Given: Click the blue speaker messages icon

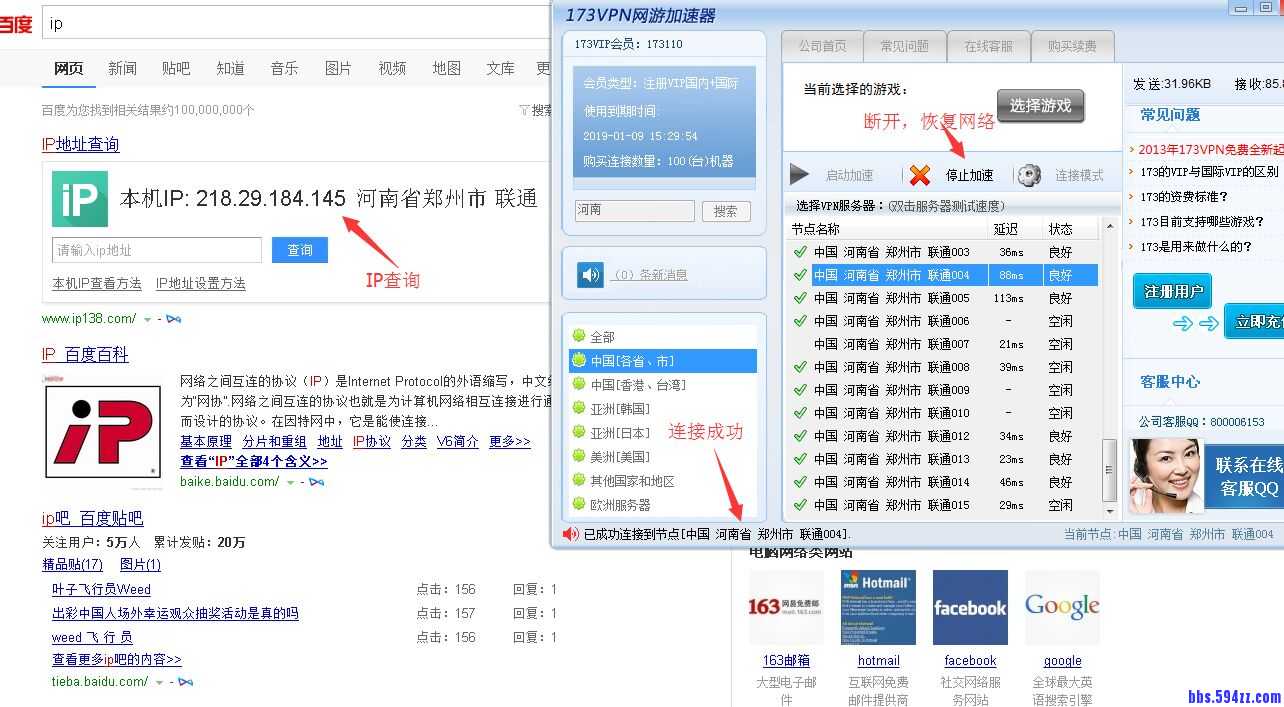Looking at the screenshot, I should tap(591, 274).
